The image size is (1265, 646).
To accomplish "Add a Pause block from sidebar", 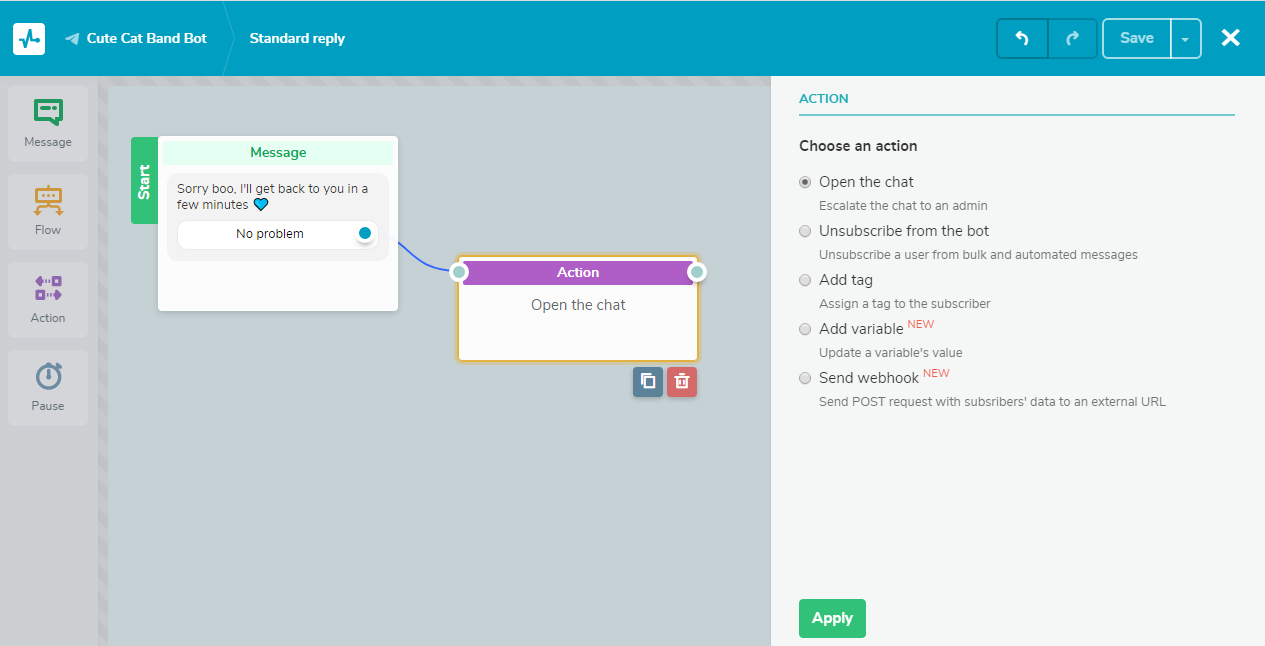I will [48, 387].
